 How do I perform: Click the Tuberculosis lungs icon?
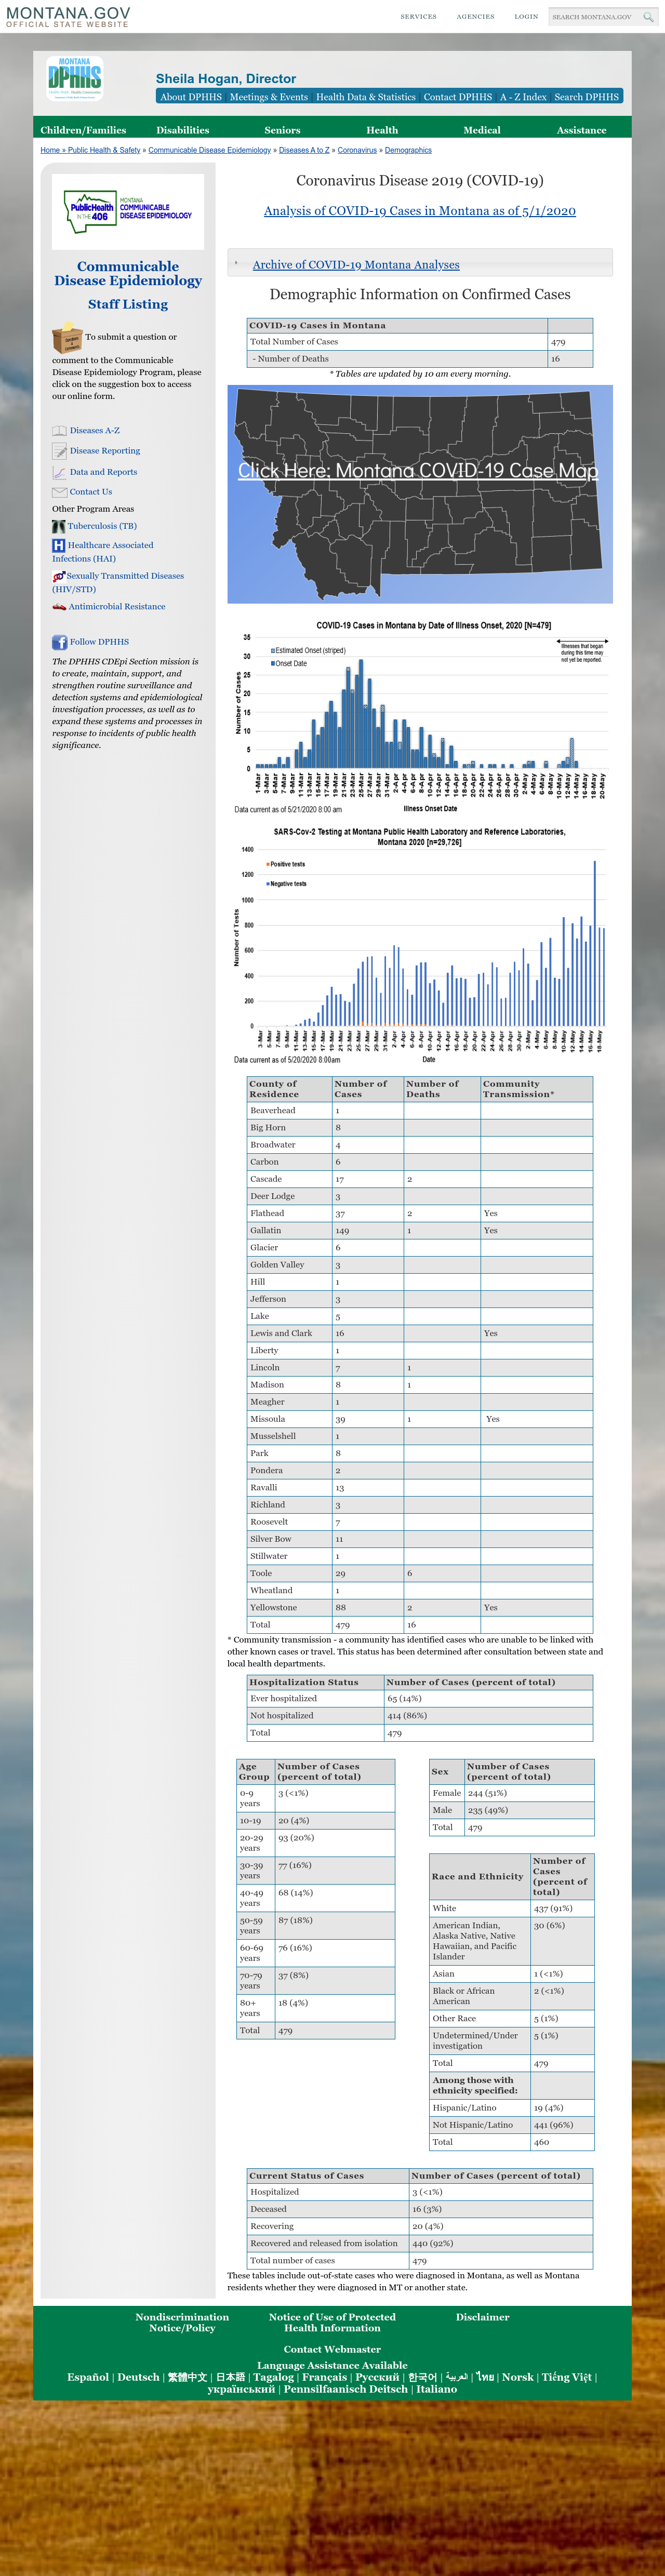tap(59, 526)
